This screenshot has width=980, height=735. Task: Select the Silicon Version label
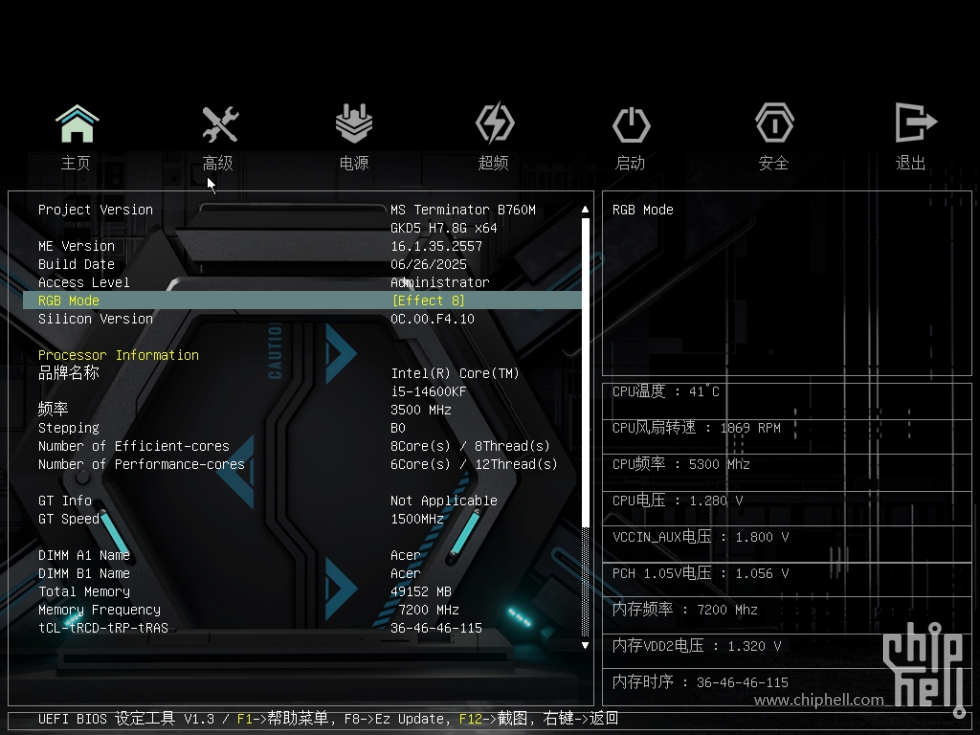coord(95,319)
